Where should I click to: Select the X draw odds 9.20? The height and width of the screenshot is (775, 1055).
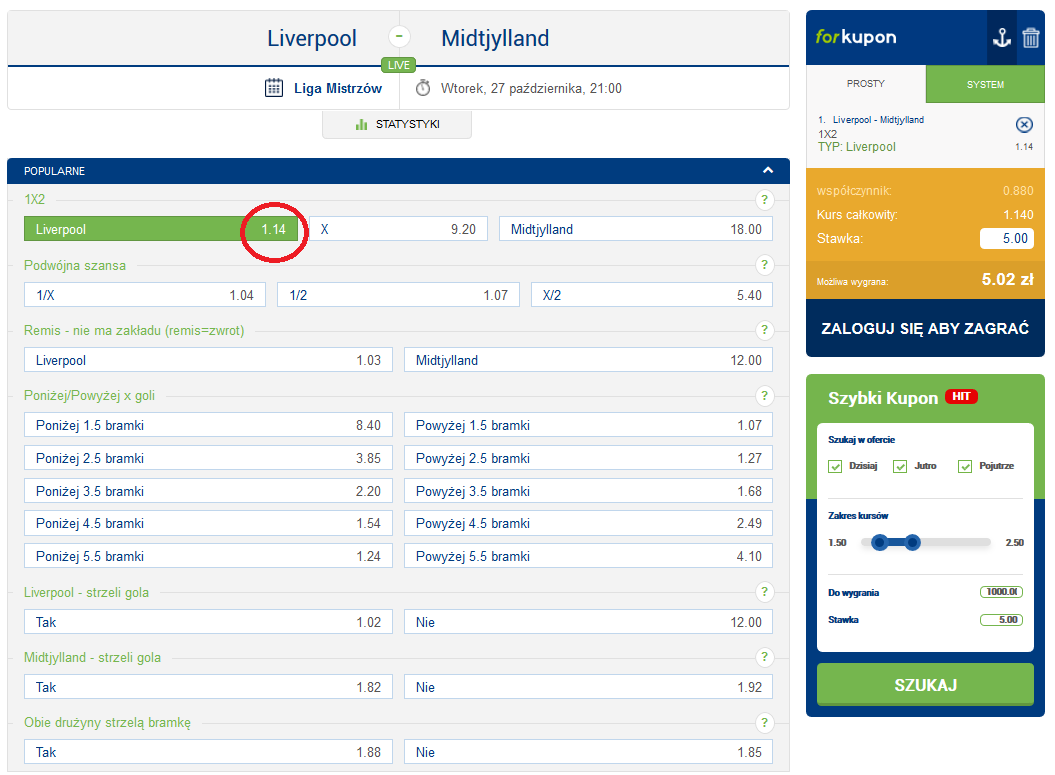(398, 229)
